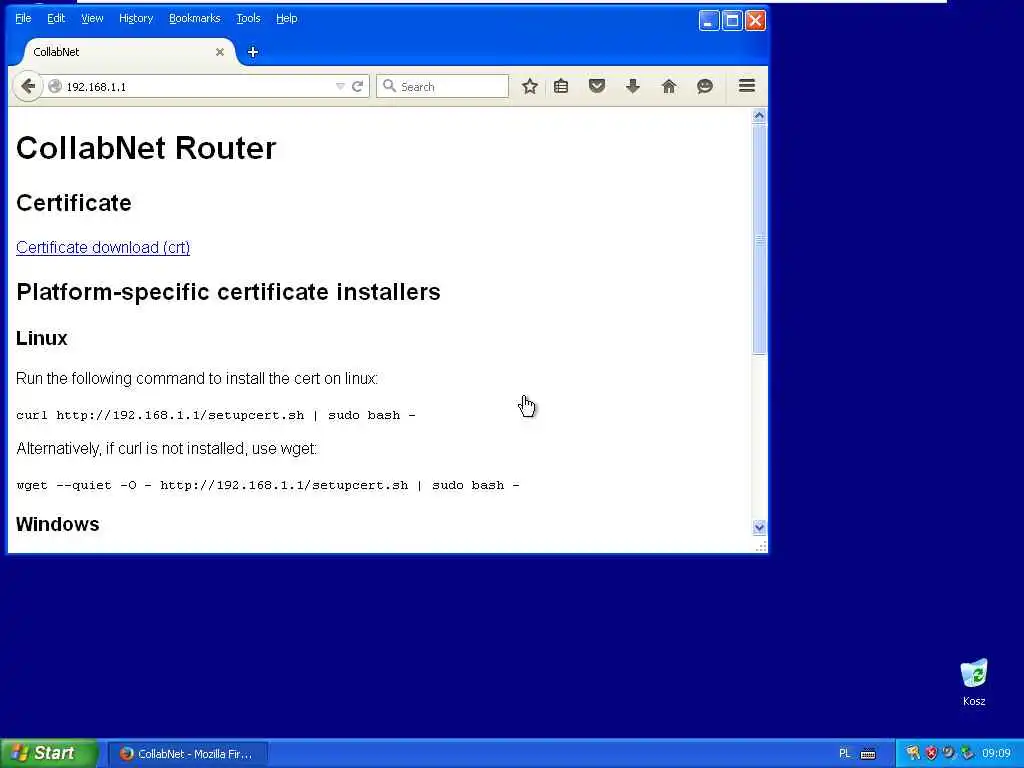Minimize the Firefox window

[x=709, y=20]
